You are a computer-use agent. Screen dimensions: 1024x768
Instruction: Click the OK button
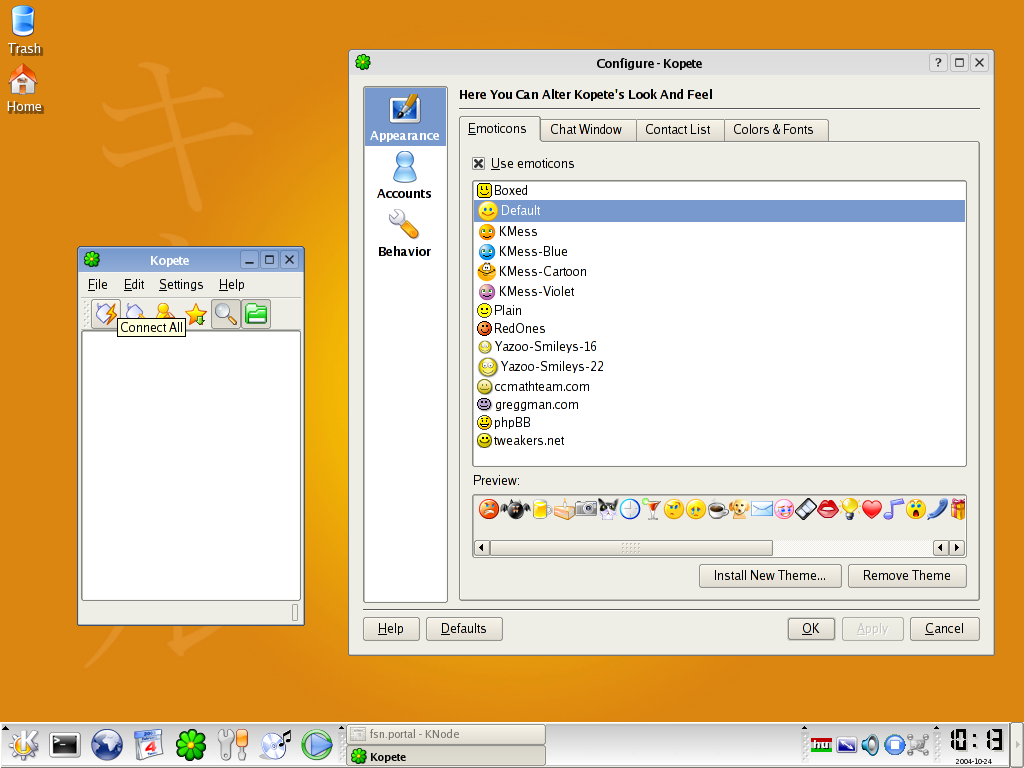point(811,628)
